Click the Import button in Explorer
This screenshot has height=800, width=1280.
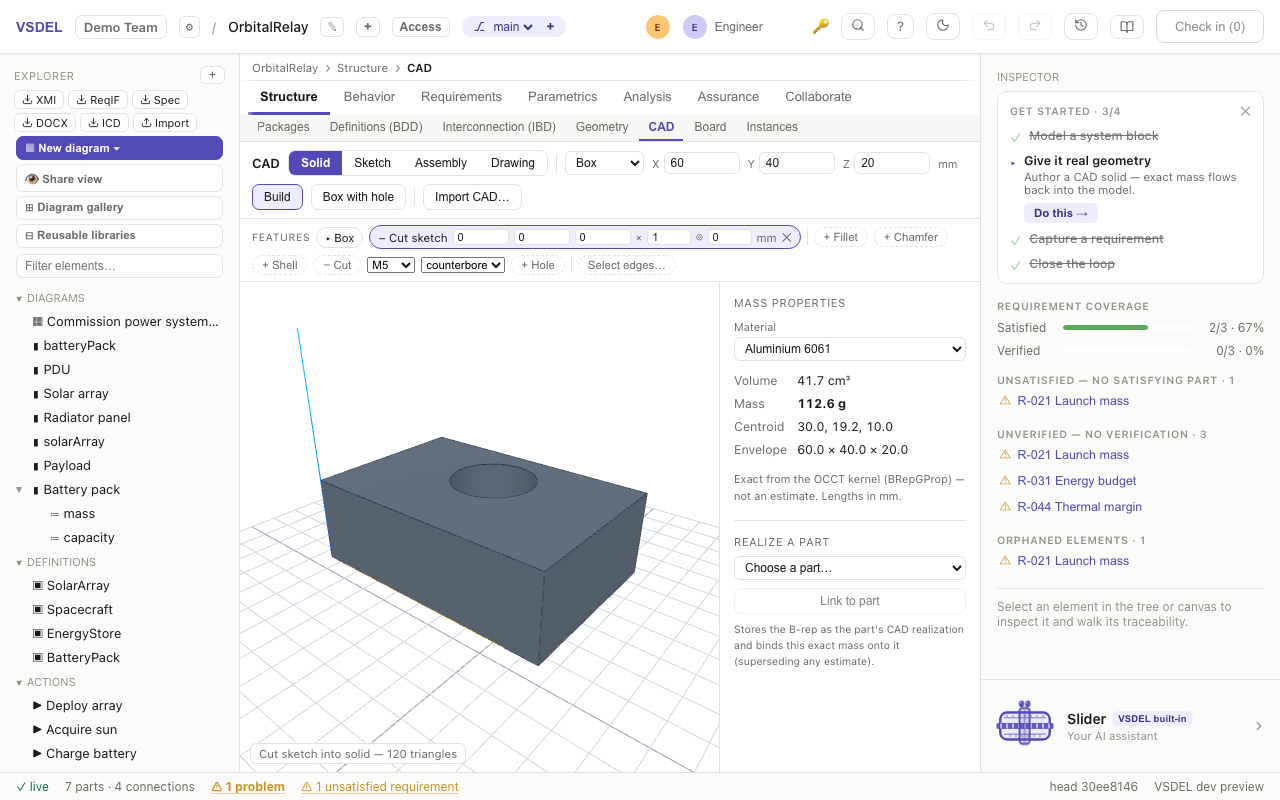165,123
